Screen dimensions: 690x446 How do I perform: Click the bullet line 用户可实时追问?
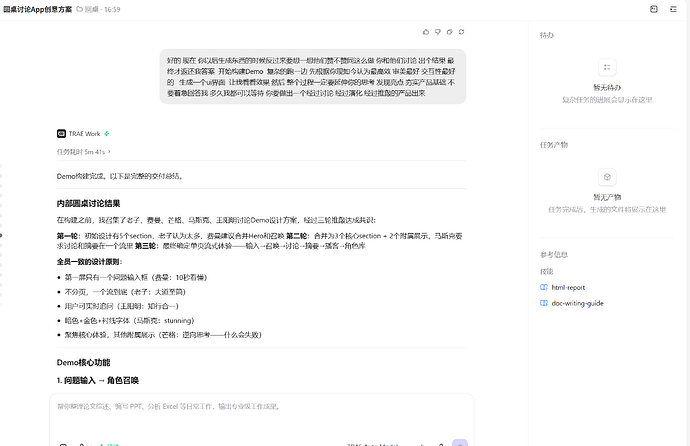[121, 306]
